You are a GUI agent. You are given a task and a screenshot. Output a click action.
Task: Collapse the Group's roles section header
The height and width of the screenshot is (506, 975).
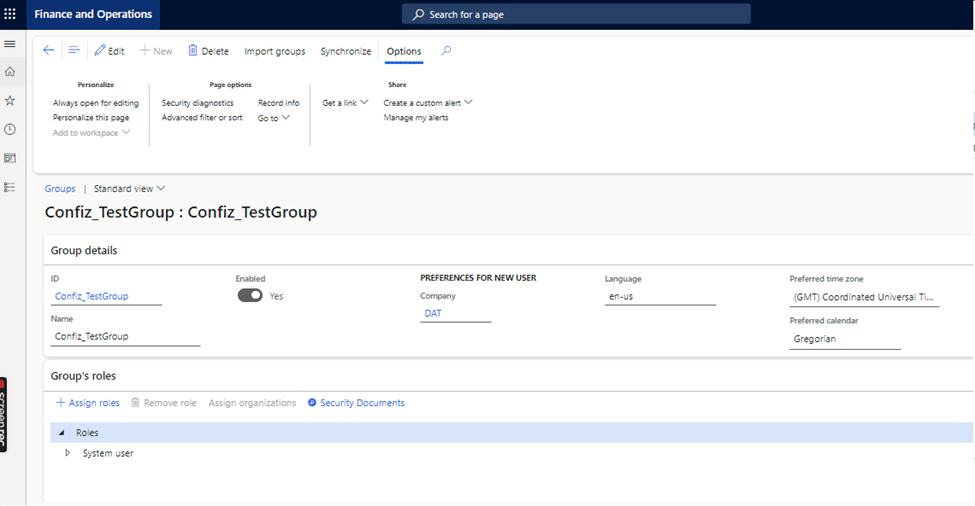click(509, 376)
